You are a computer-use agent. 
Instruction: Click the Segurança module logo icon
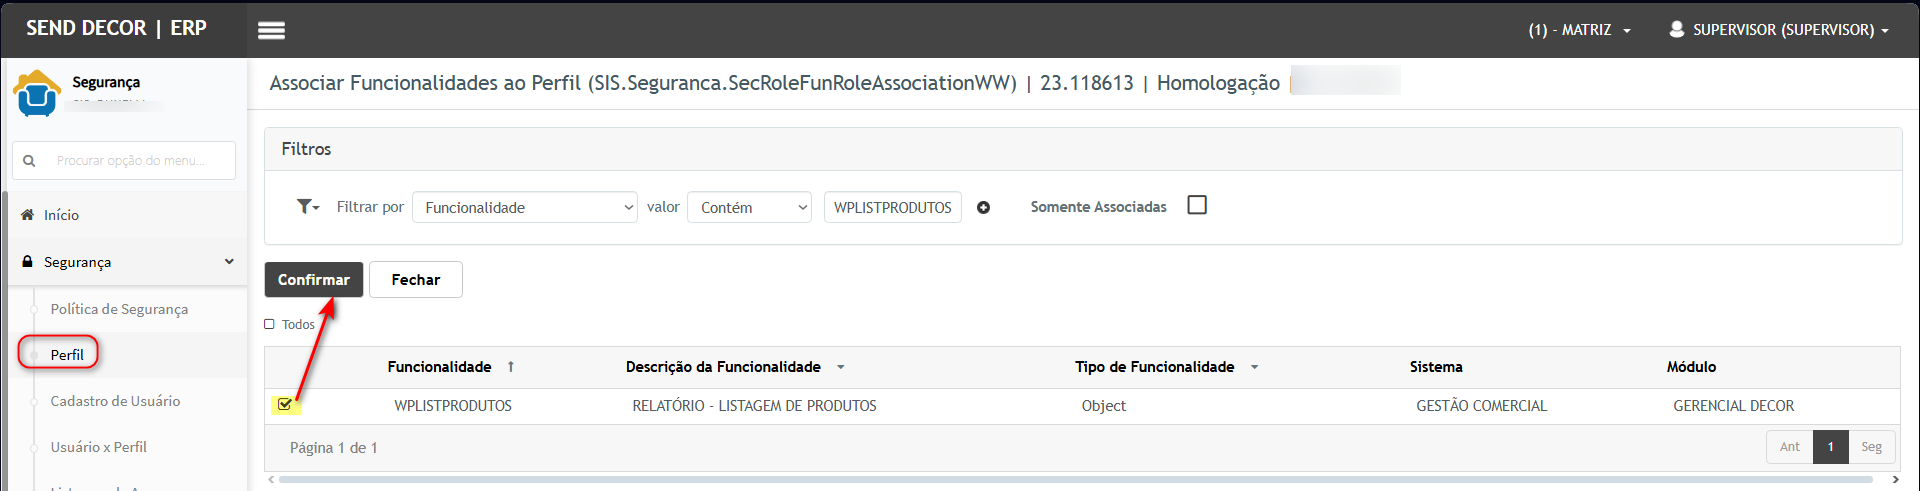pyautogui.click(x=37, y=94)
